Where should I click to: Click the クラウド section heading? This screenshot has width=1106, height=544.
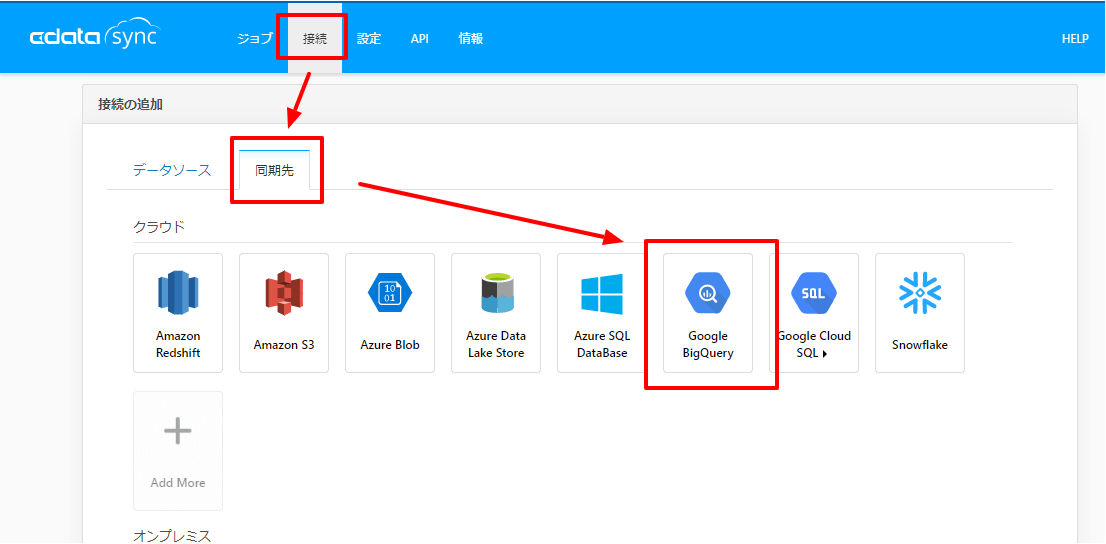tap(159, 226)
